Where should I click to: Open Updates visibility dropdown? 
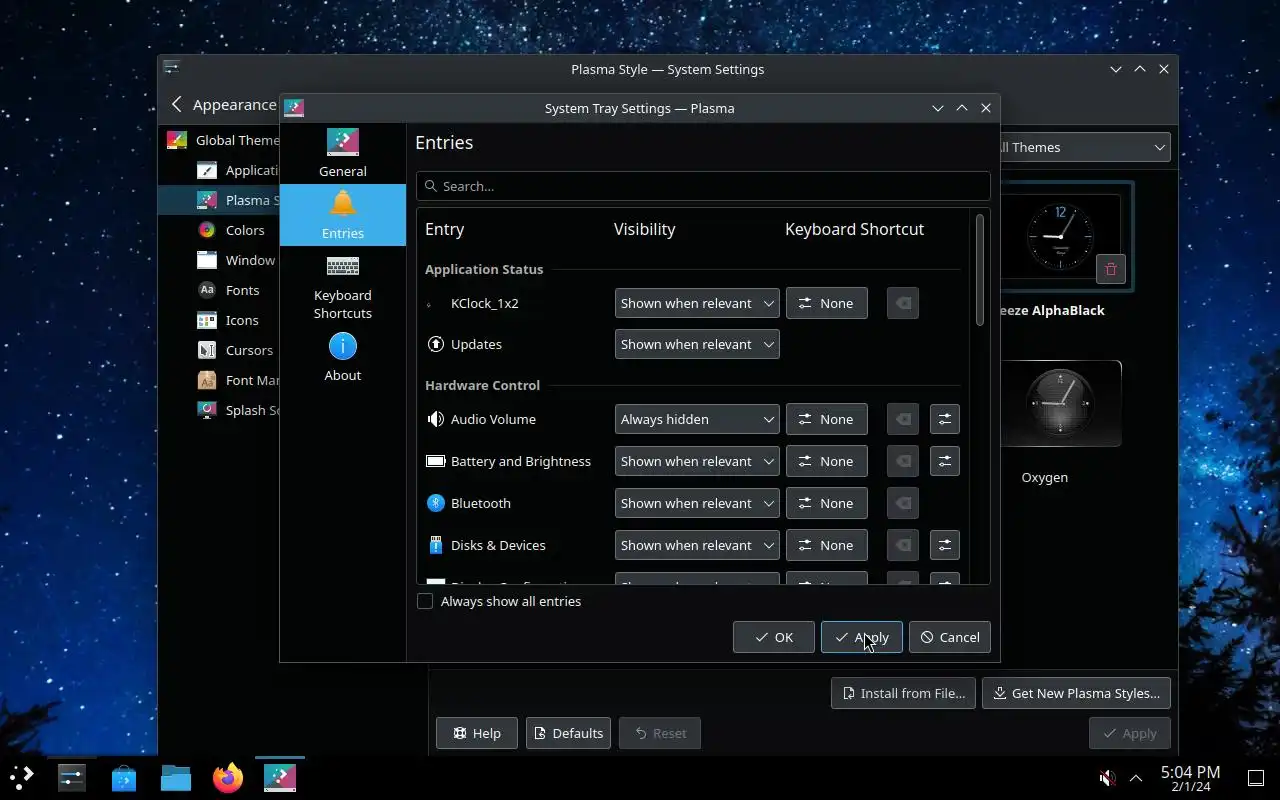click(697, 344)
